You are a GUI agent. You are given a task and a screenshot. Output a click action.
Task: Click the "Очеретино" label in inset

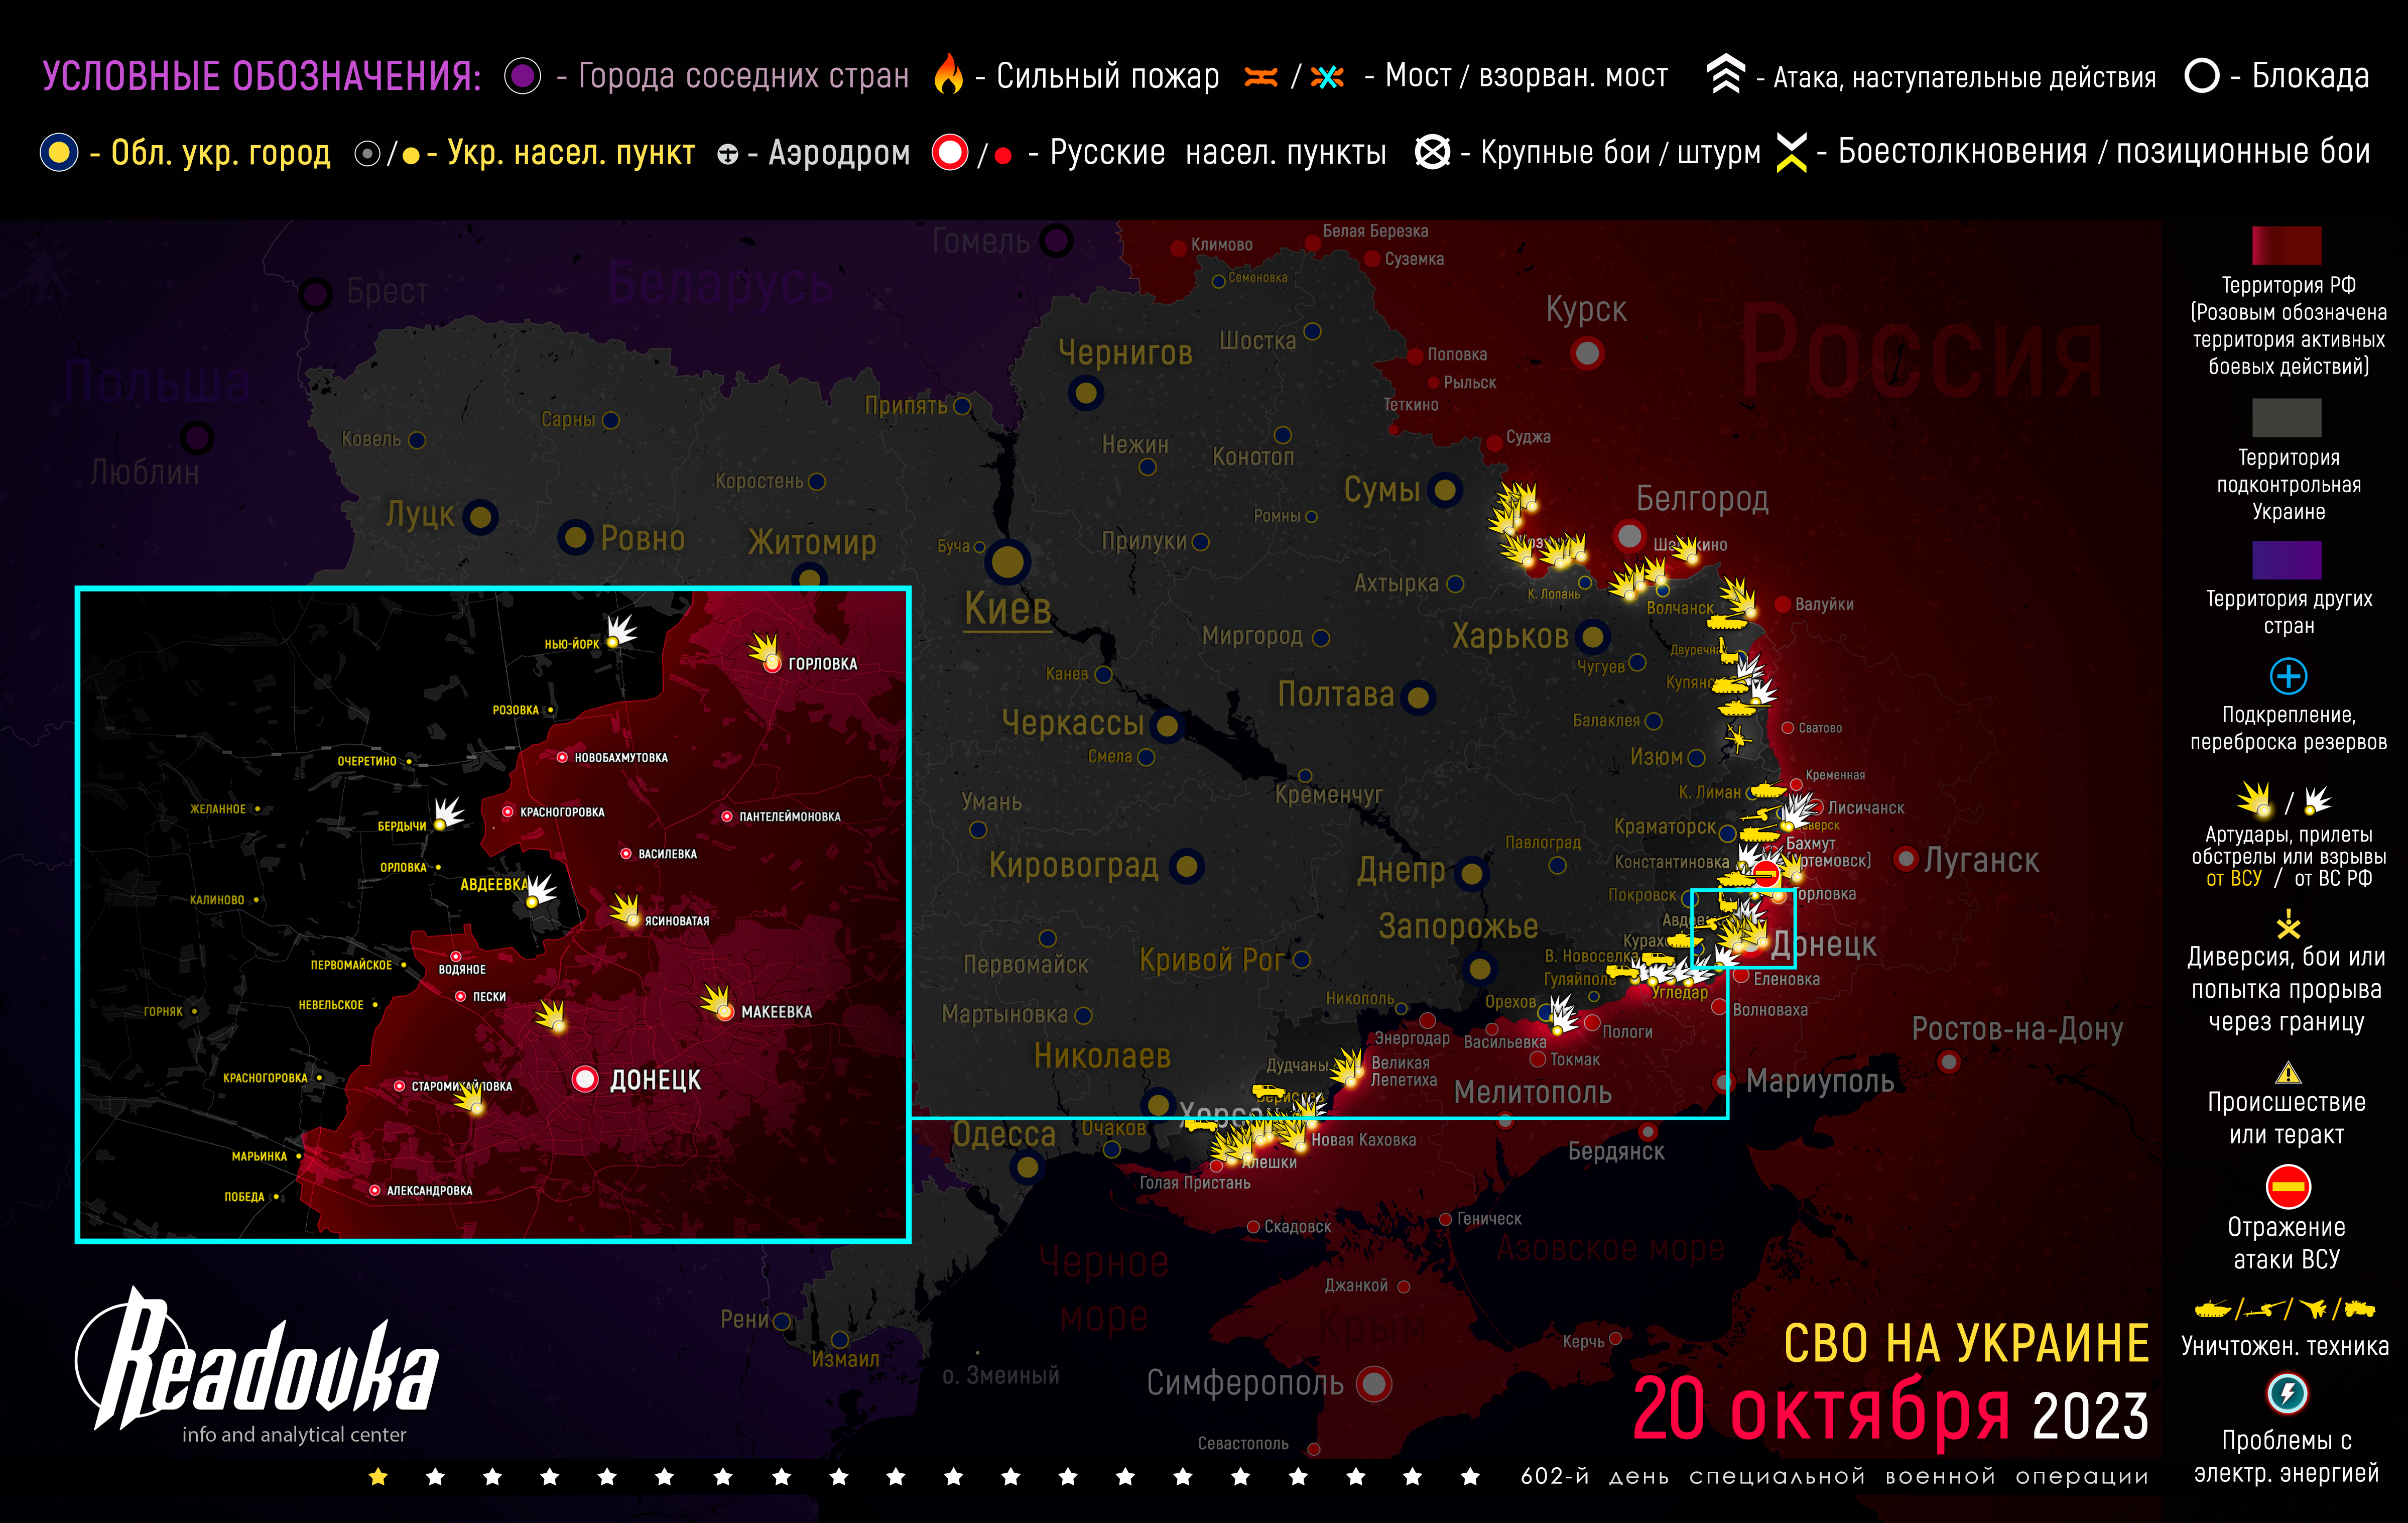(367, 761)
